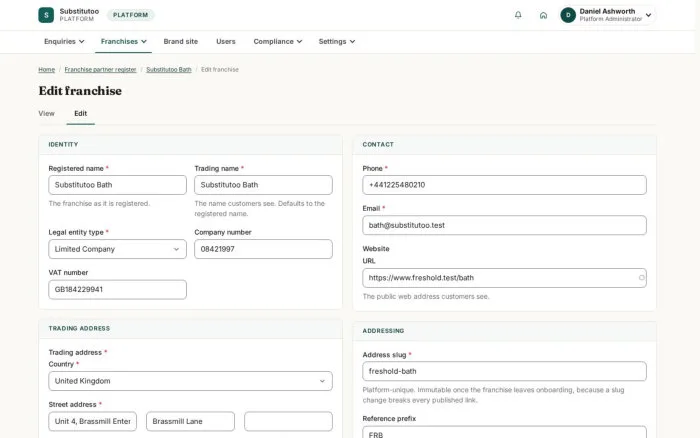Click Daniel Ashworth's avatar circle
The width and height of the screenshot is (700, 438).
pyautogui.click(x=568, y=15)
